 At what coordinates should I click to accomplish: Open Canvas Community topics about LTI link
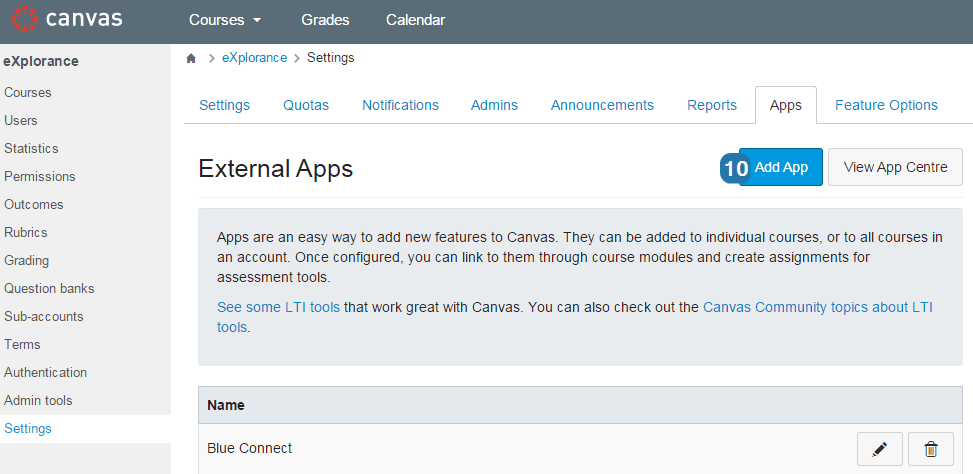pos(575,317)
